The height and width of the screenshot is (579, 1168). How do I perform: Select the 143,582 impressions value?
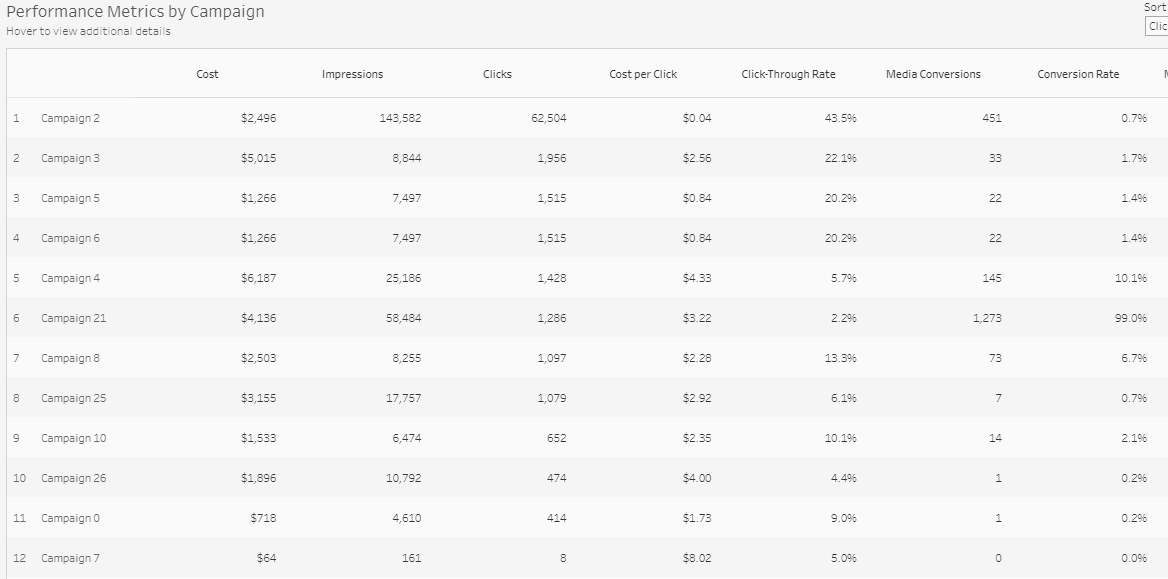tap(401, 118)
